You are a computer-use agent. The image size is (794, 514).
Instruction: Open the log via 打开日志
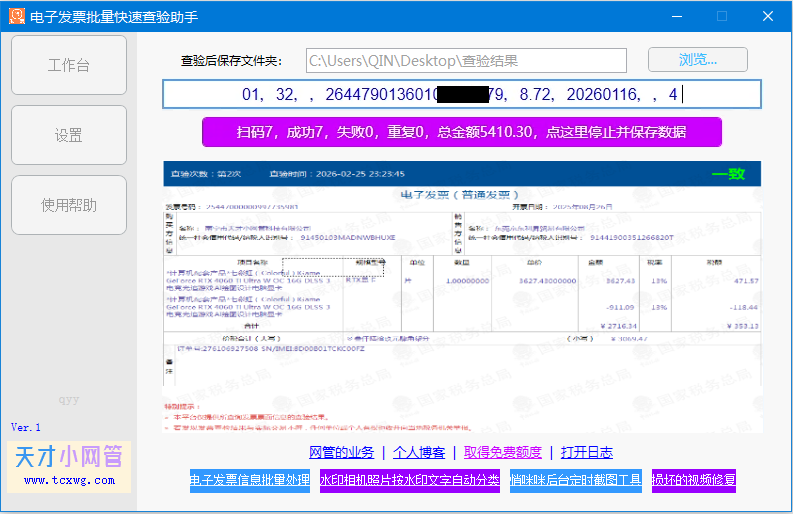586,453
